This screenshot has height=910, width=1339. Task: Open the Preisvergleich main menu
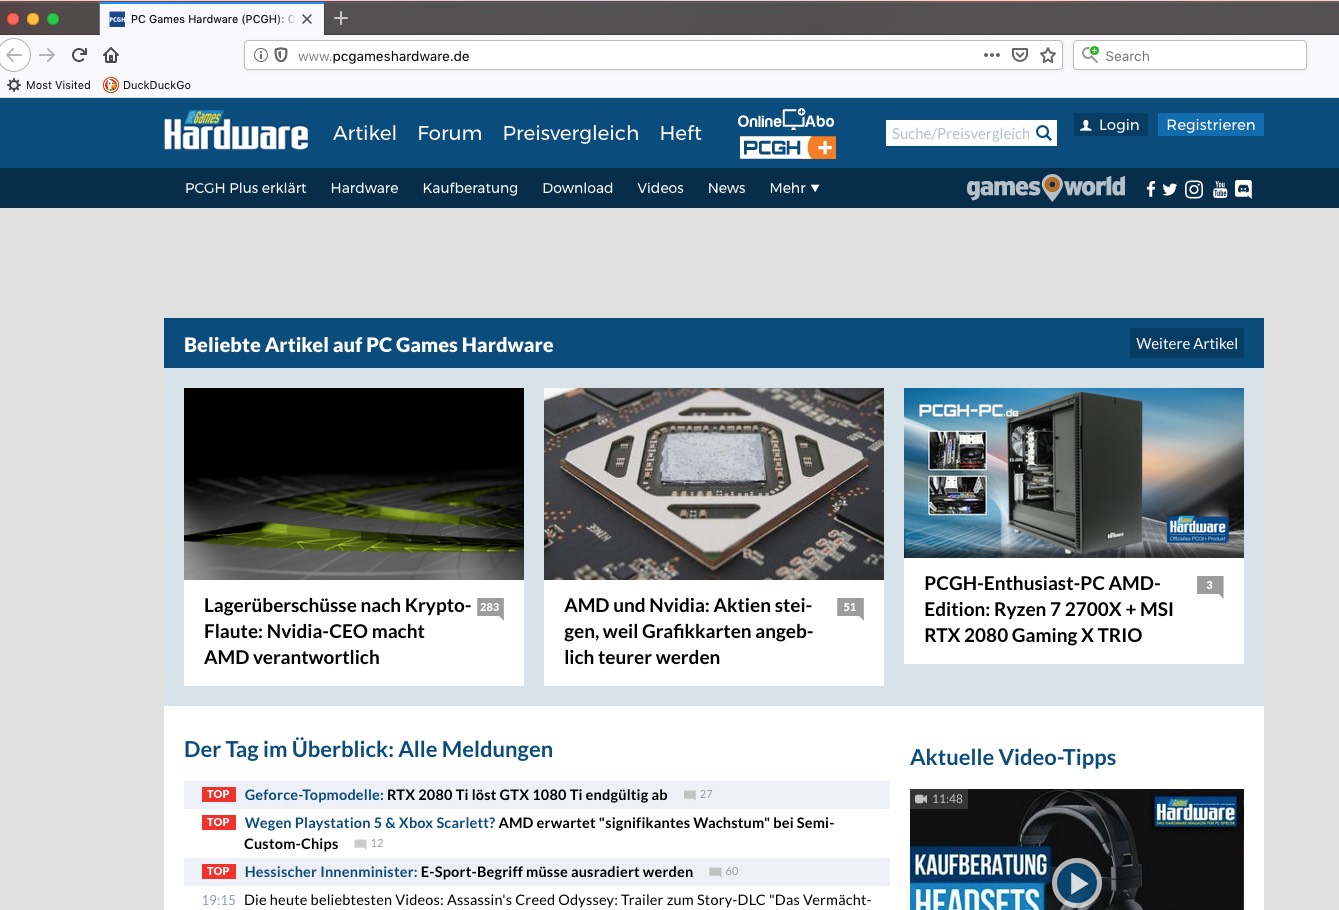click(571, 133)
